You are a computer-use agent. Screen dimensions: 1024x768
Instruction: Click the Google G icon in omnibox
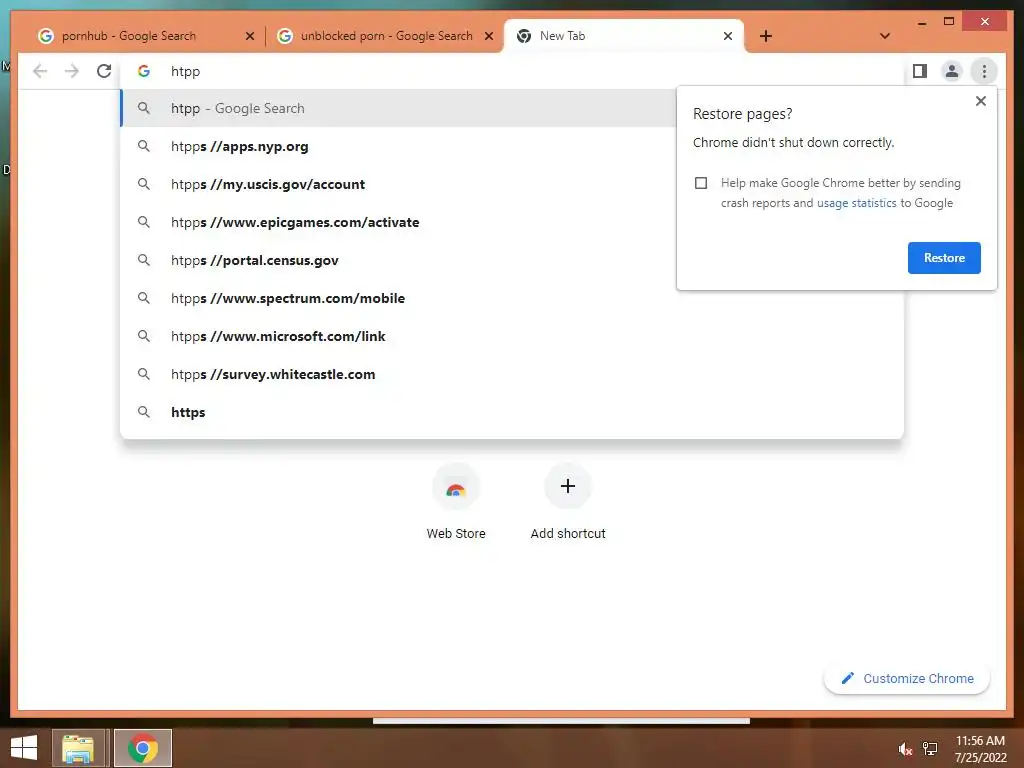[144, 71]
